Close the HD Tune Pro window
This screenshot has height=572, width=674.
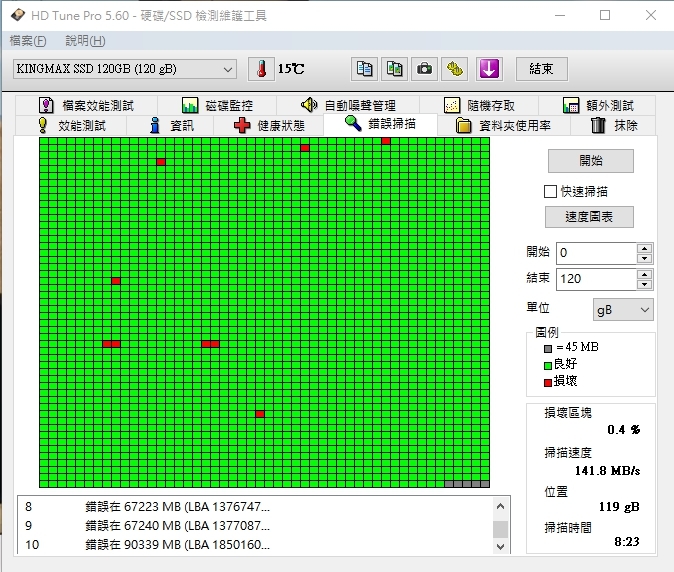pos(651,15)
